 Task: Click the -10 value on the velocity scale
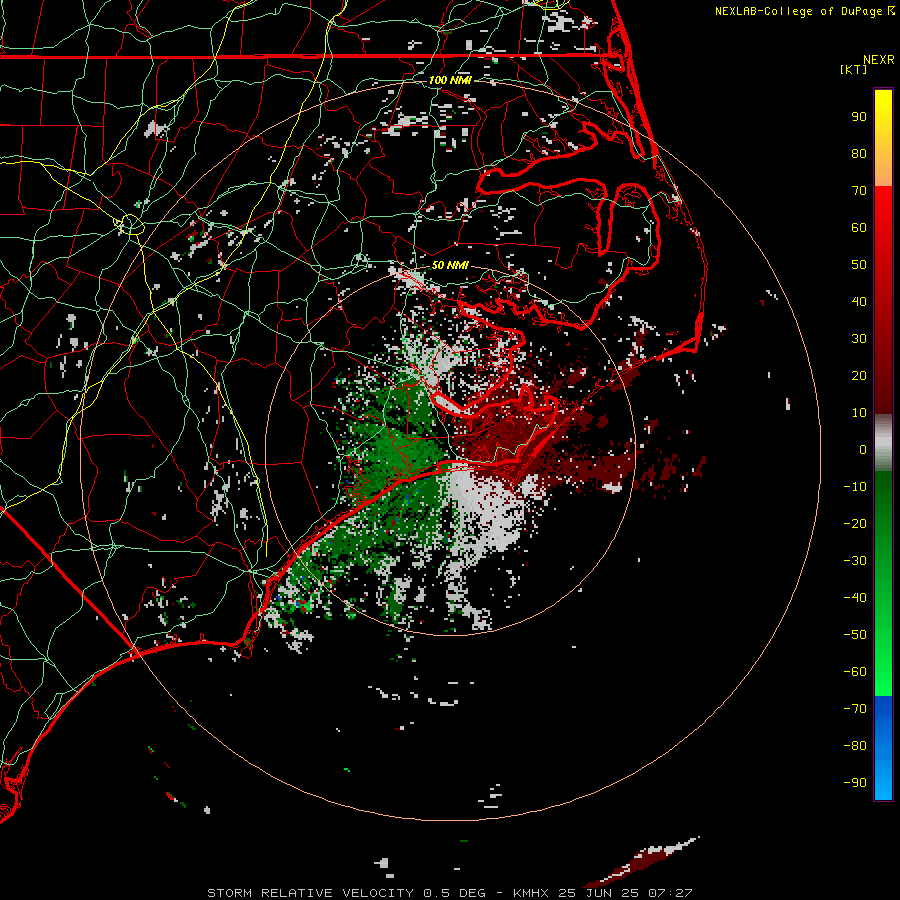pos(855,487)
